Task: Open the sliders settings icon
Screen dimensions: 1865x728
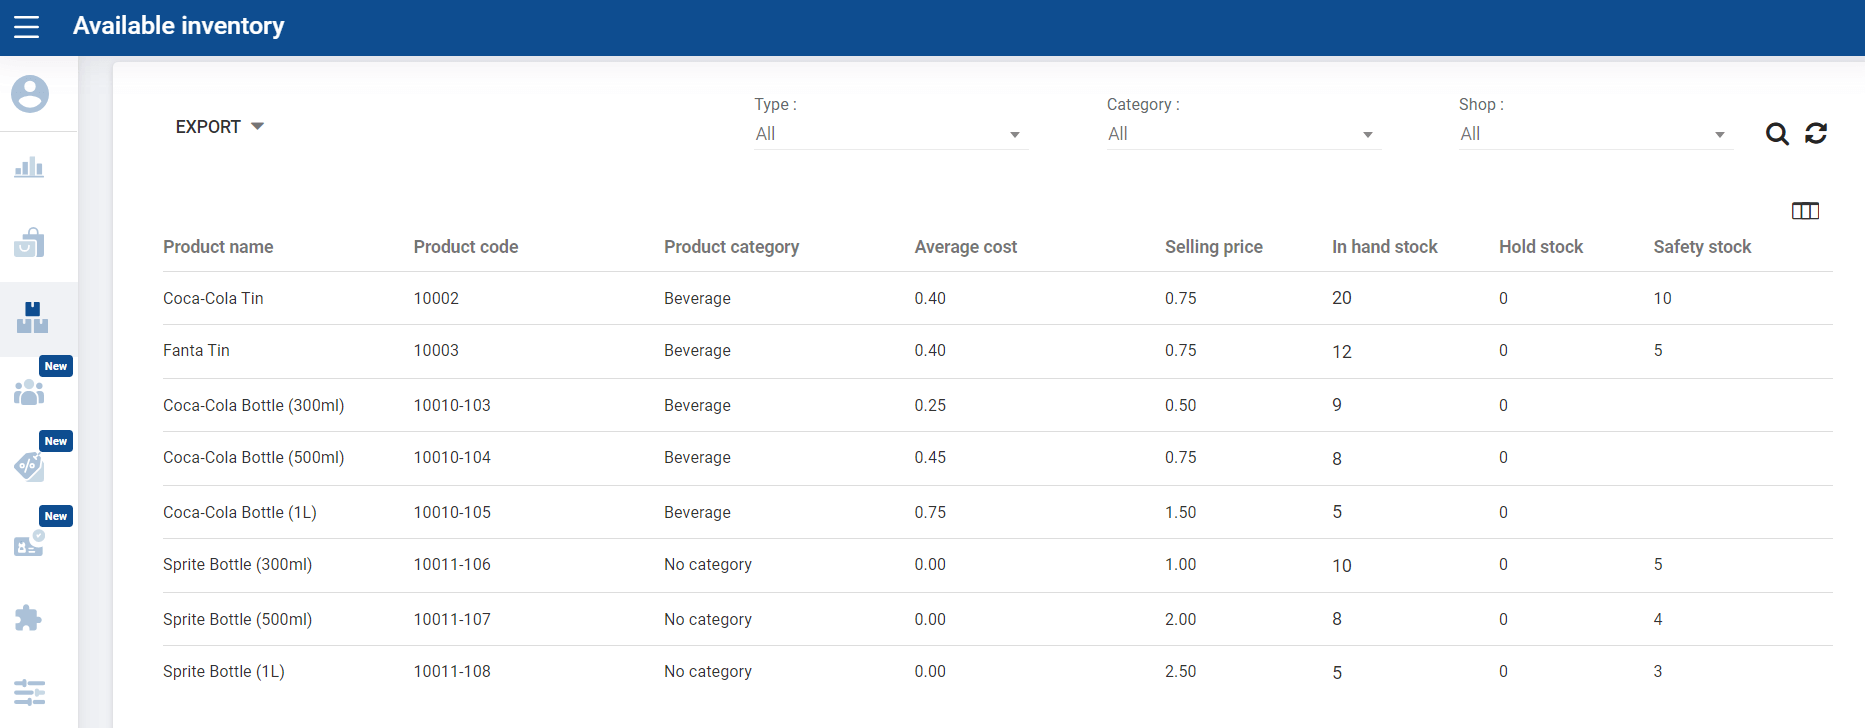Action: pyautogui.click(x=29, y=692)
